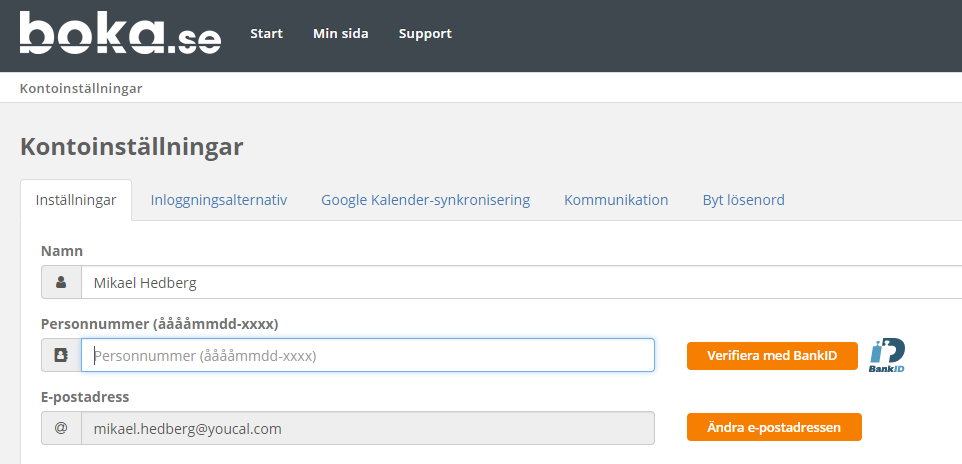
Task: Switch to the Inloggningsalternativ tab
Action: tap(219, 200)
